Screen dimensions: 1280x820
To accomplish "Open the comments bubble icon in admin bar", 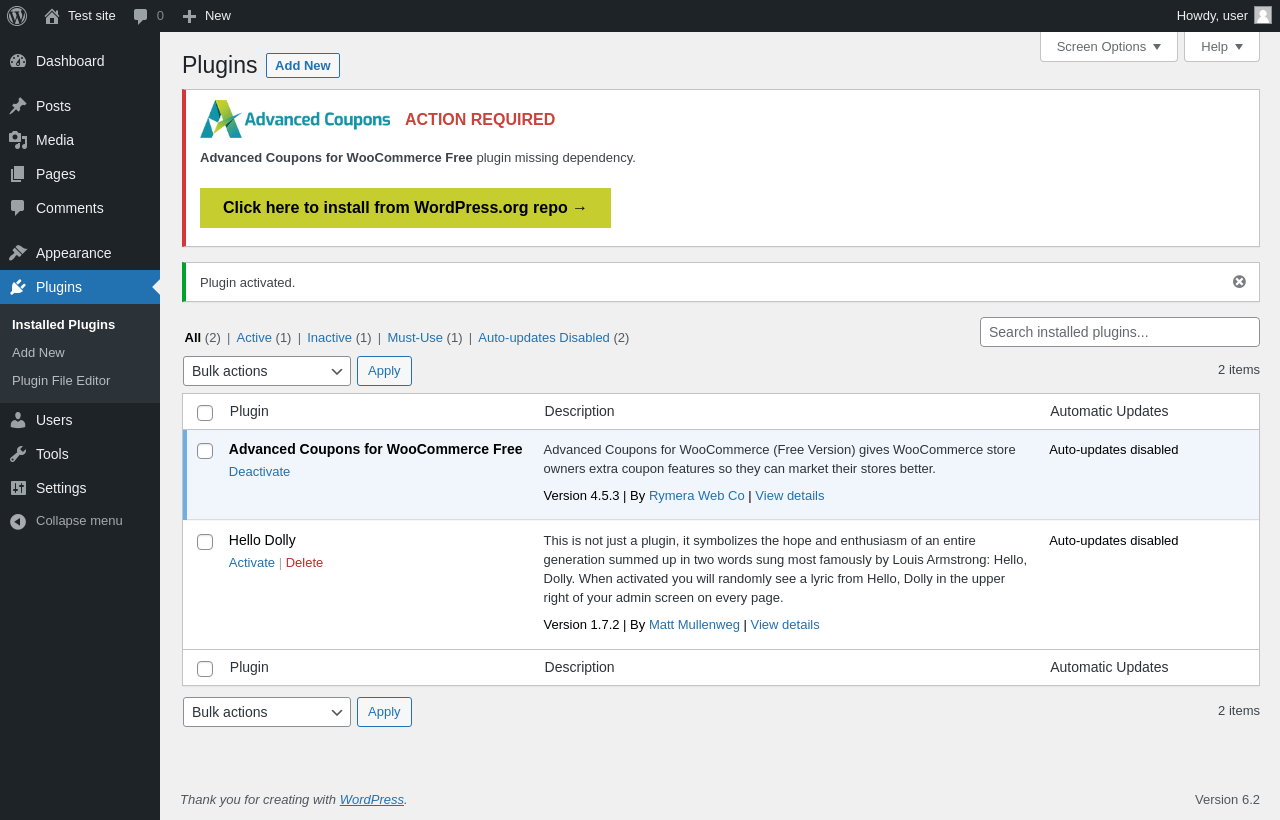I will click(x=141, y=16).
